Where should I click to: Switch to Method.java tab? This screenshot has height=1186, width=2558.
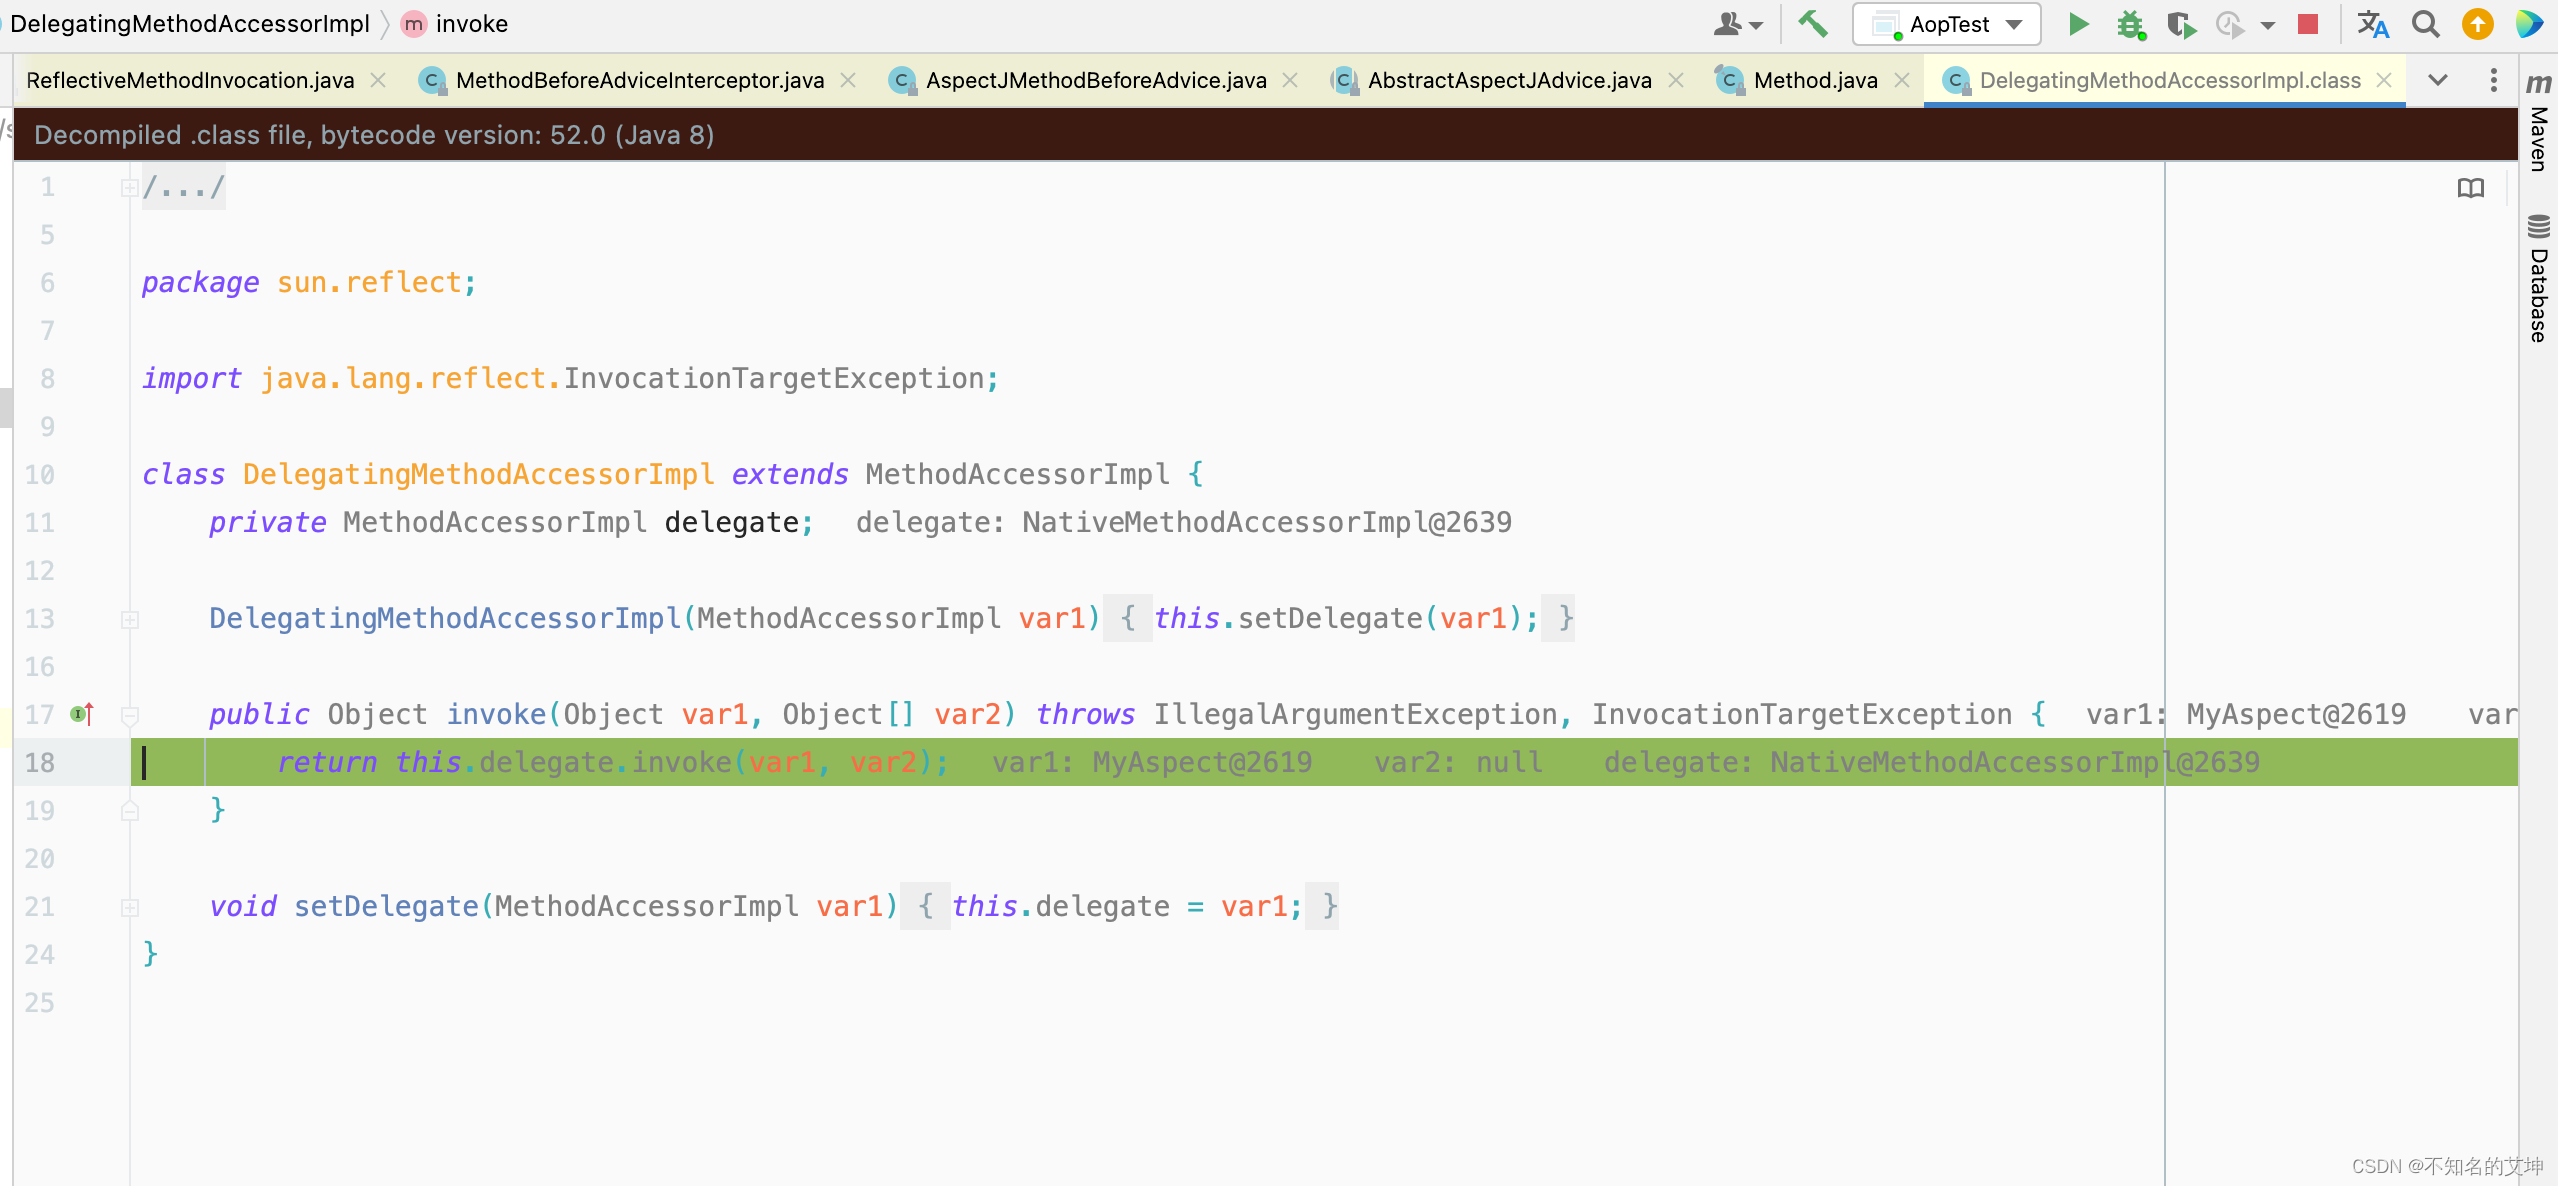pyautogui.click(x=1816, y=80)
